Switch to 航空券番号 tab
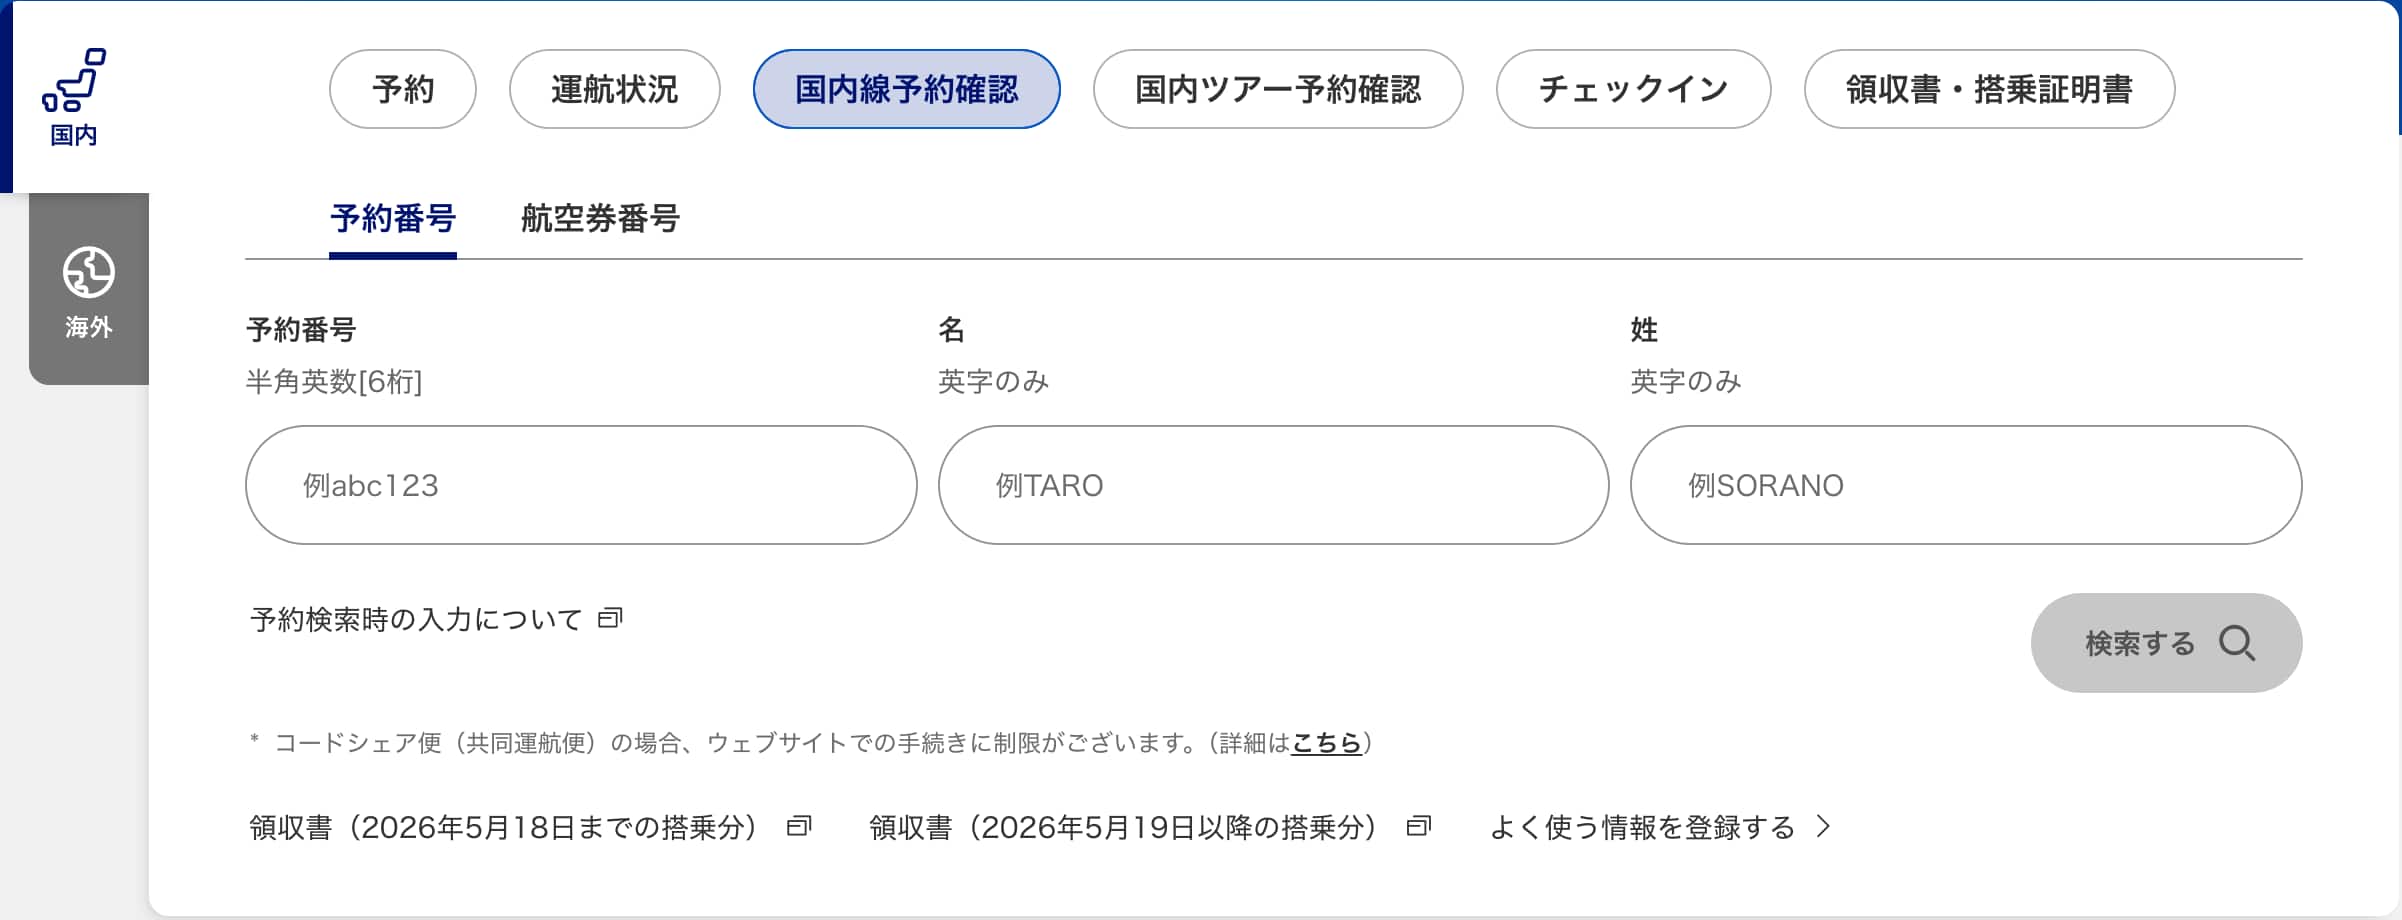This screenshot has width=2402, height=920. [x=600, y=218]
